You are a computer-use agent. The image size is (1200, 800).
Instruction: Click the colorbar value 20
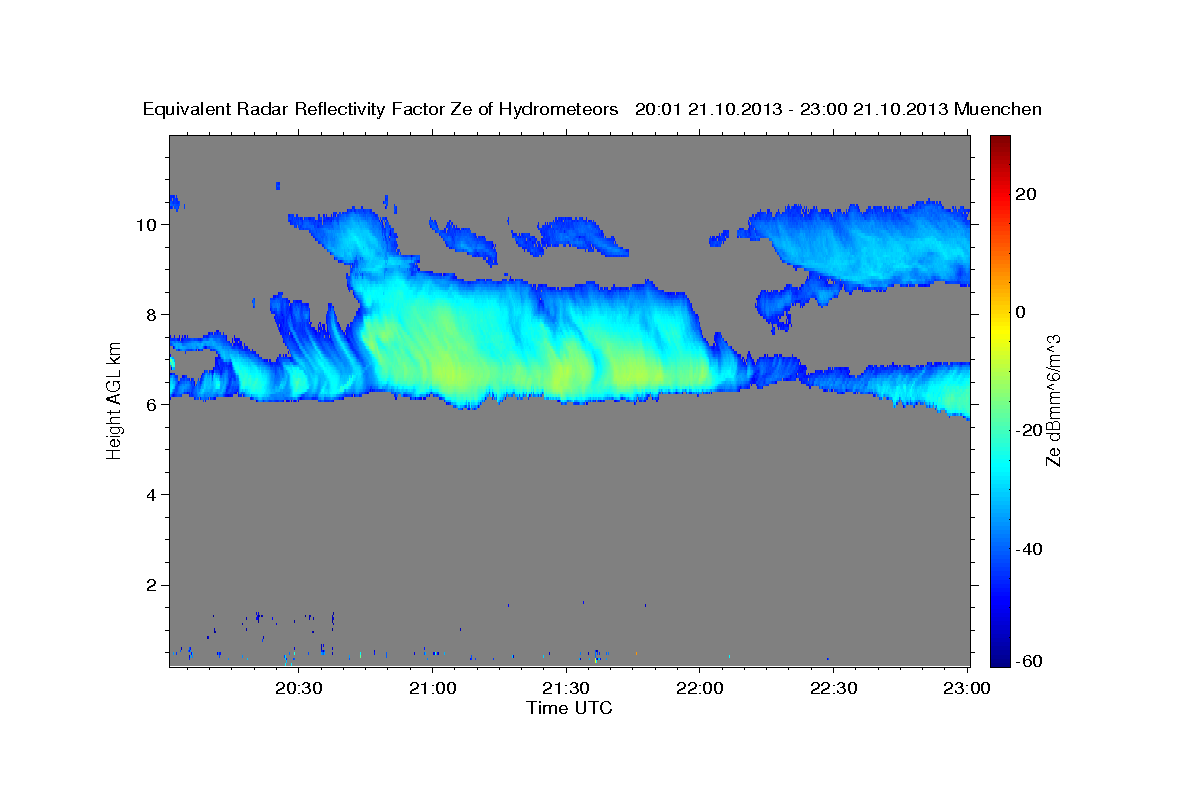coord(1026,193)
